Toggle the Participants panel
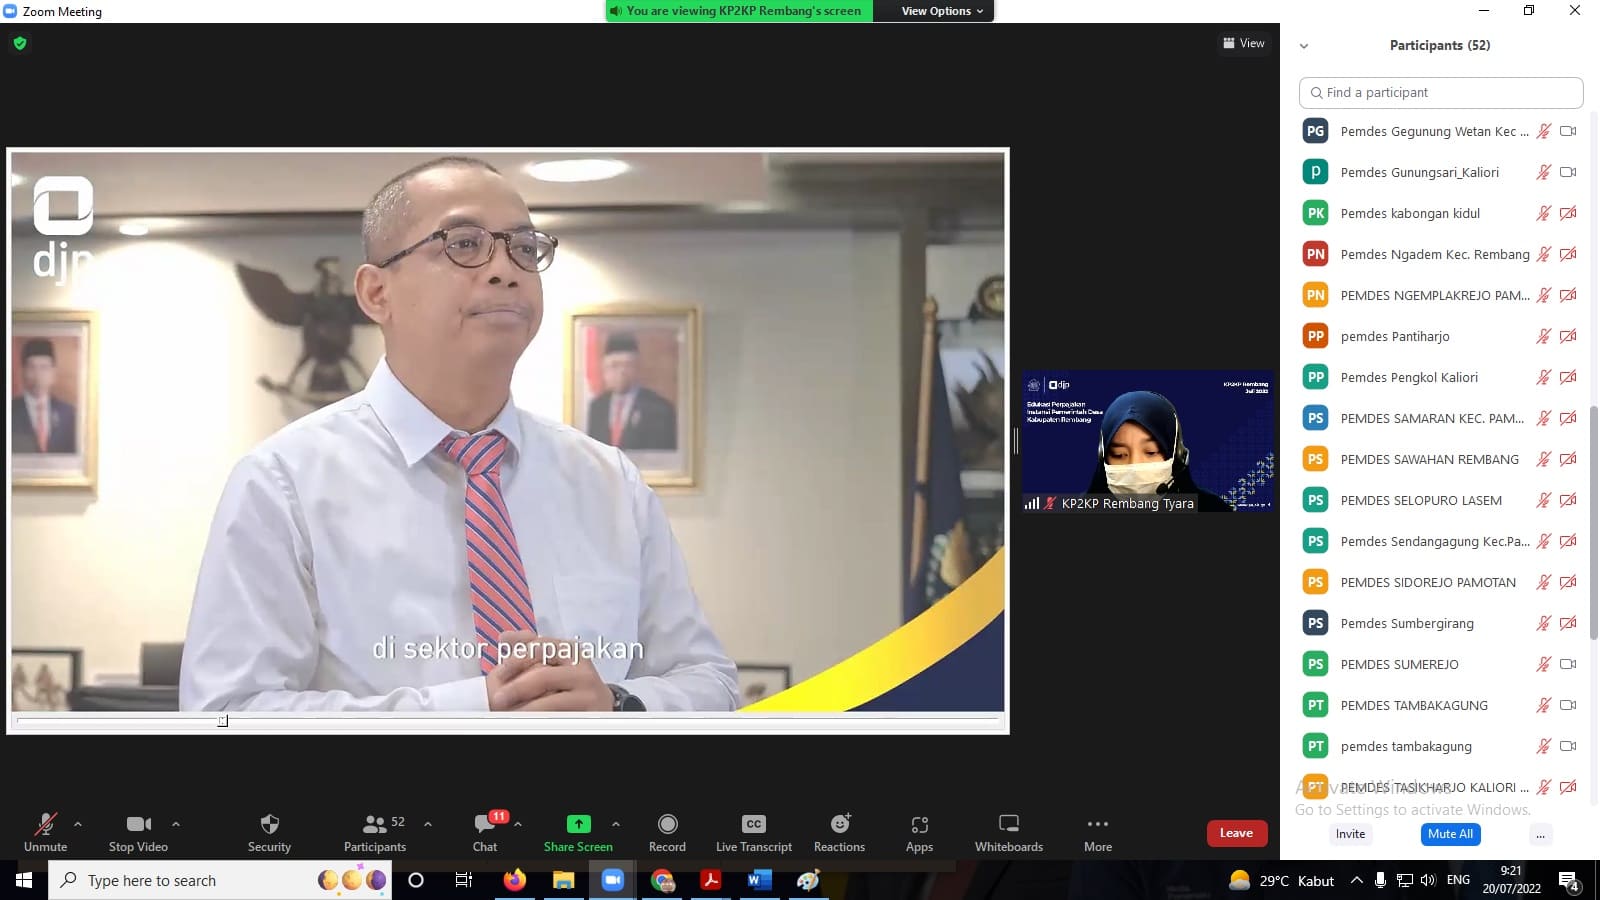This screenshot has width=1600, height=900. tap(375, 824)
